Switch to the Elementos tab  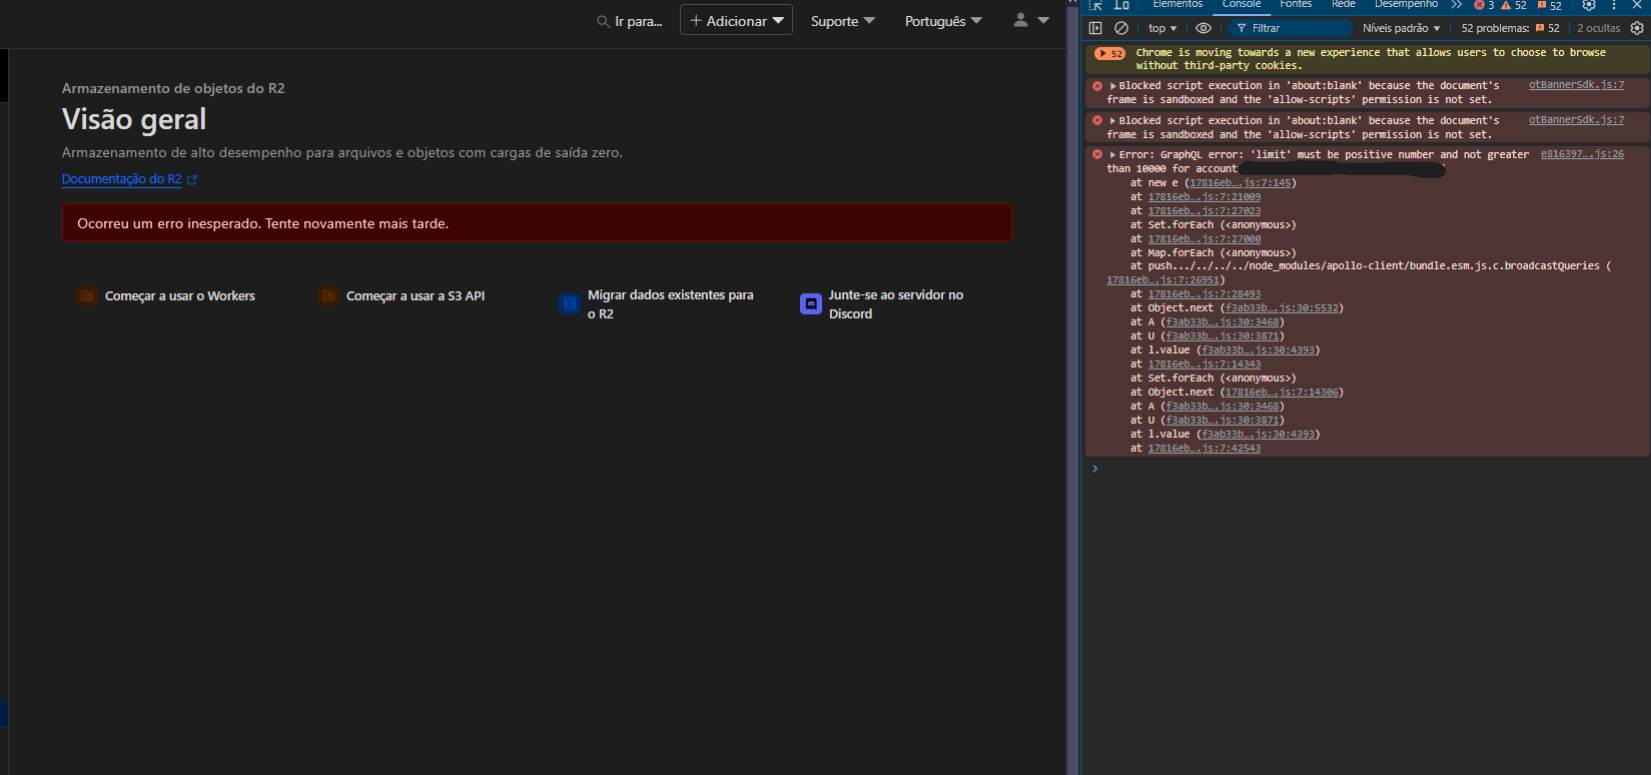click(1177, 5)
